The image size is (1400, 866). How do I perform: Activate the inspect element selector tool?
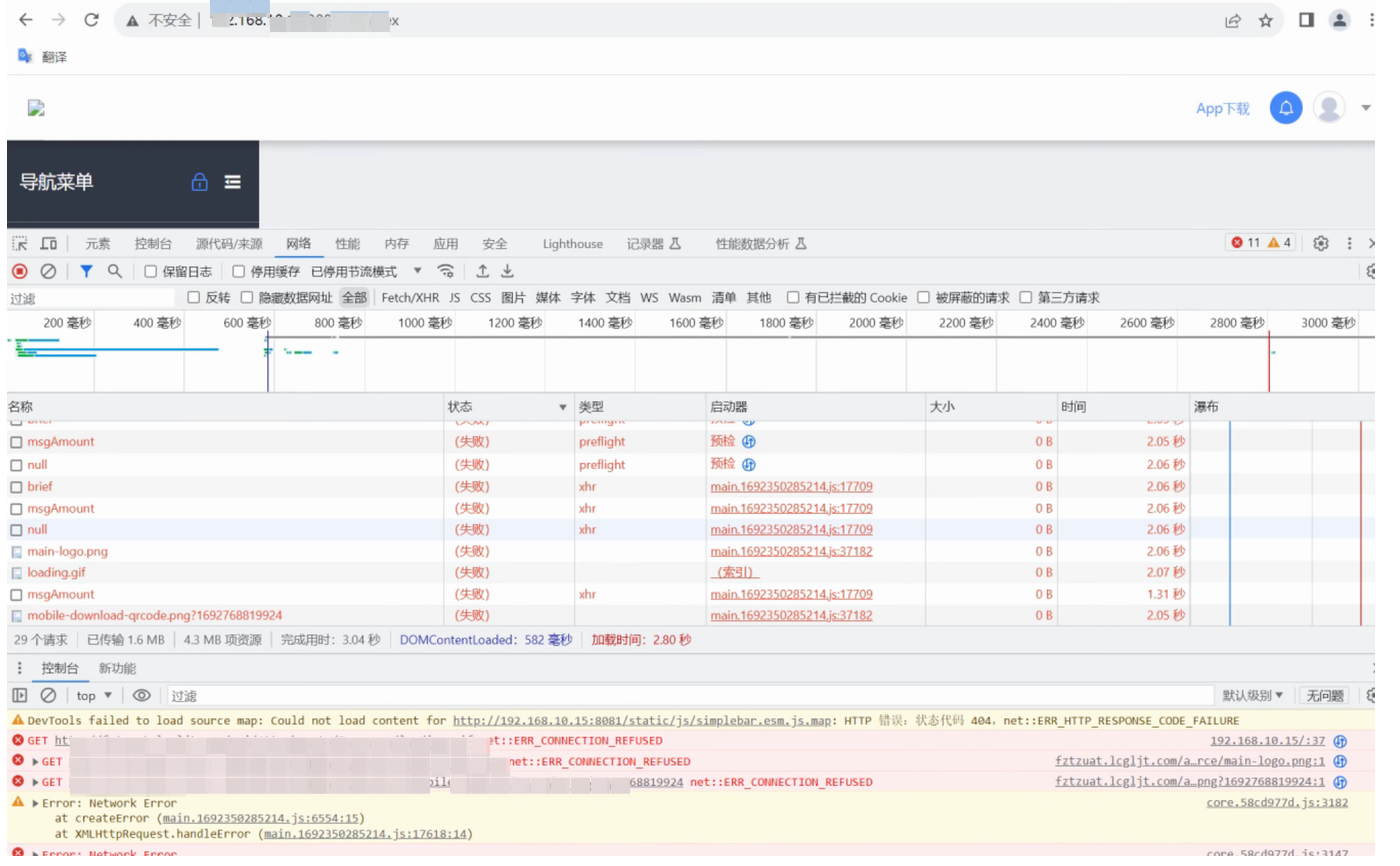coord(20,243)
